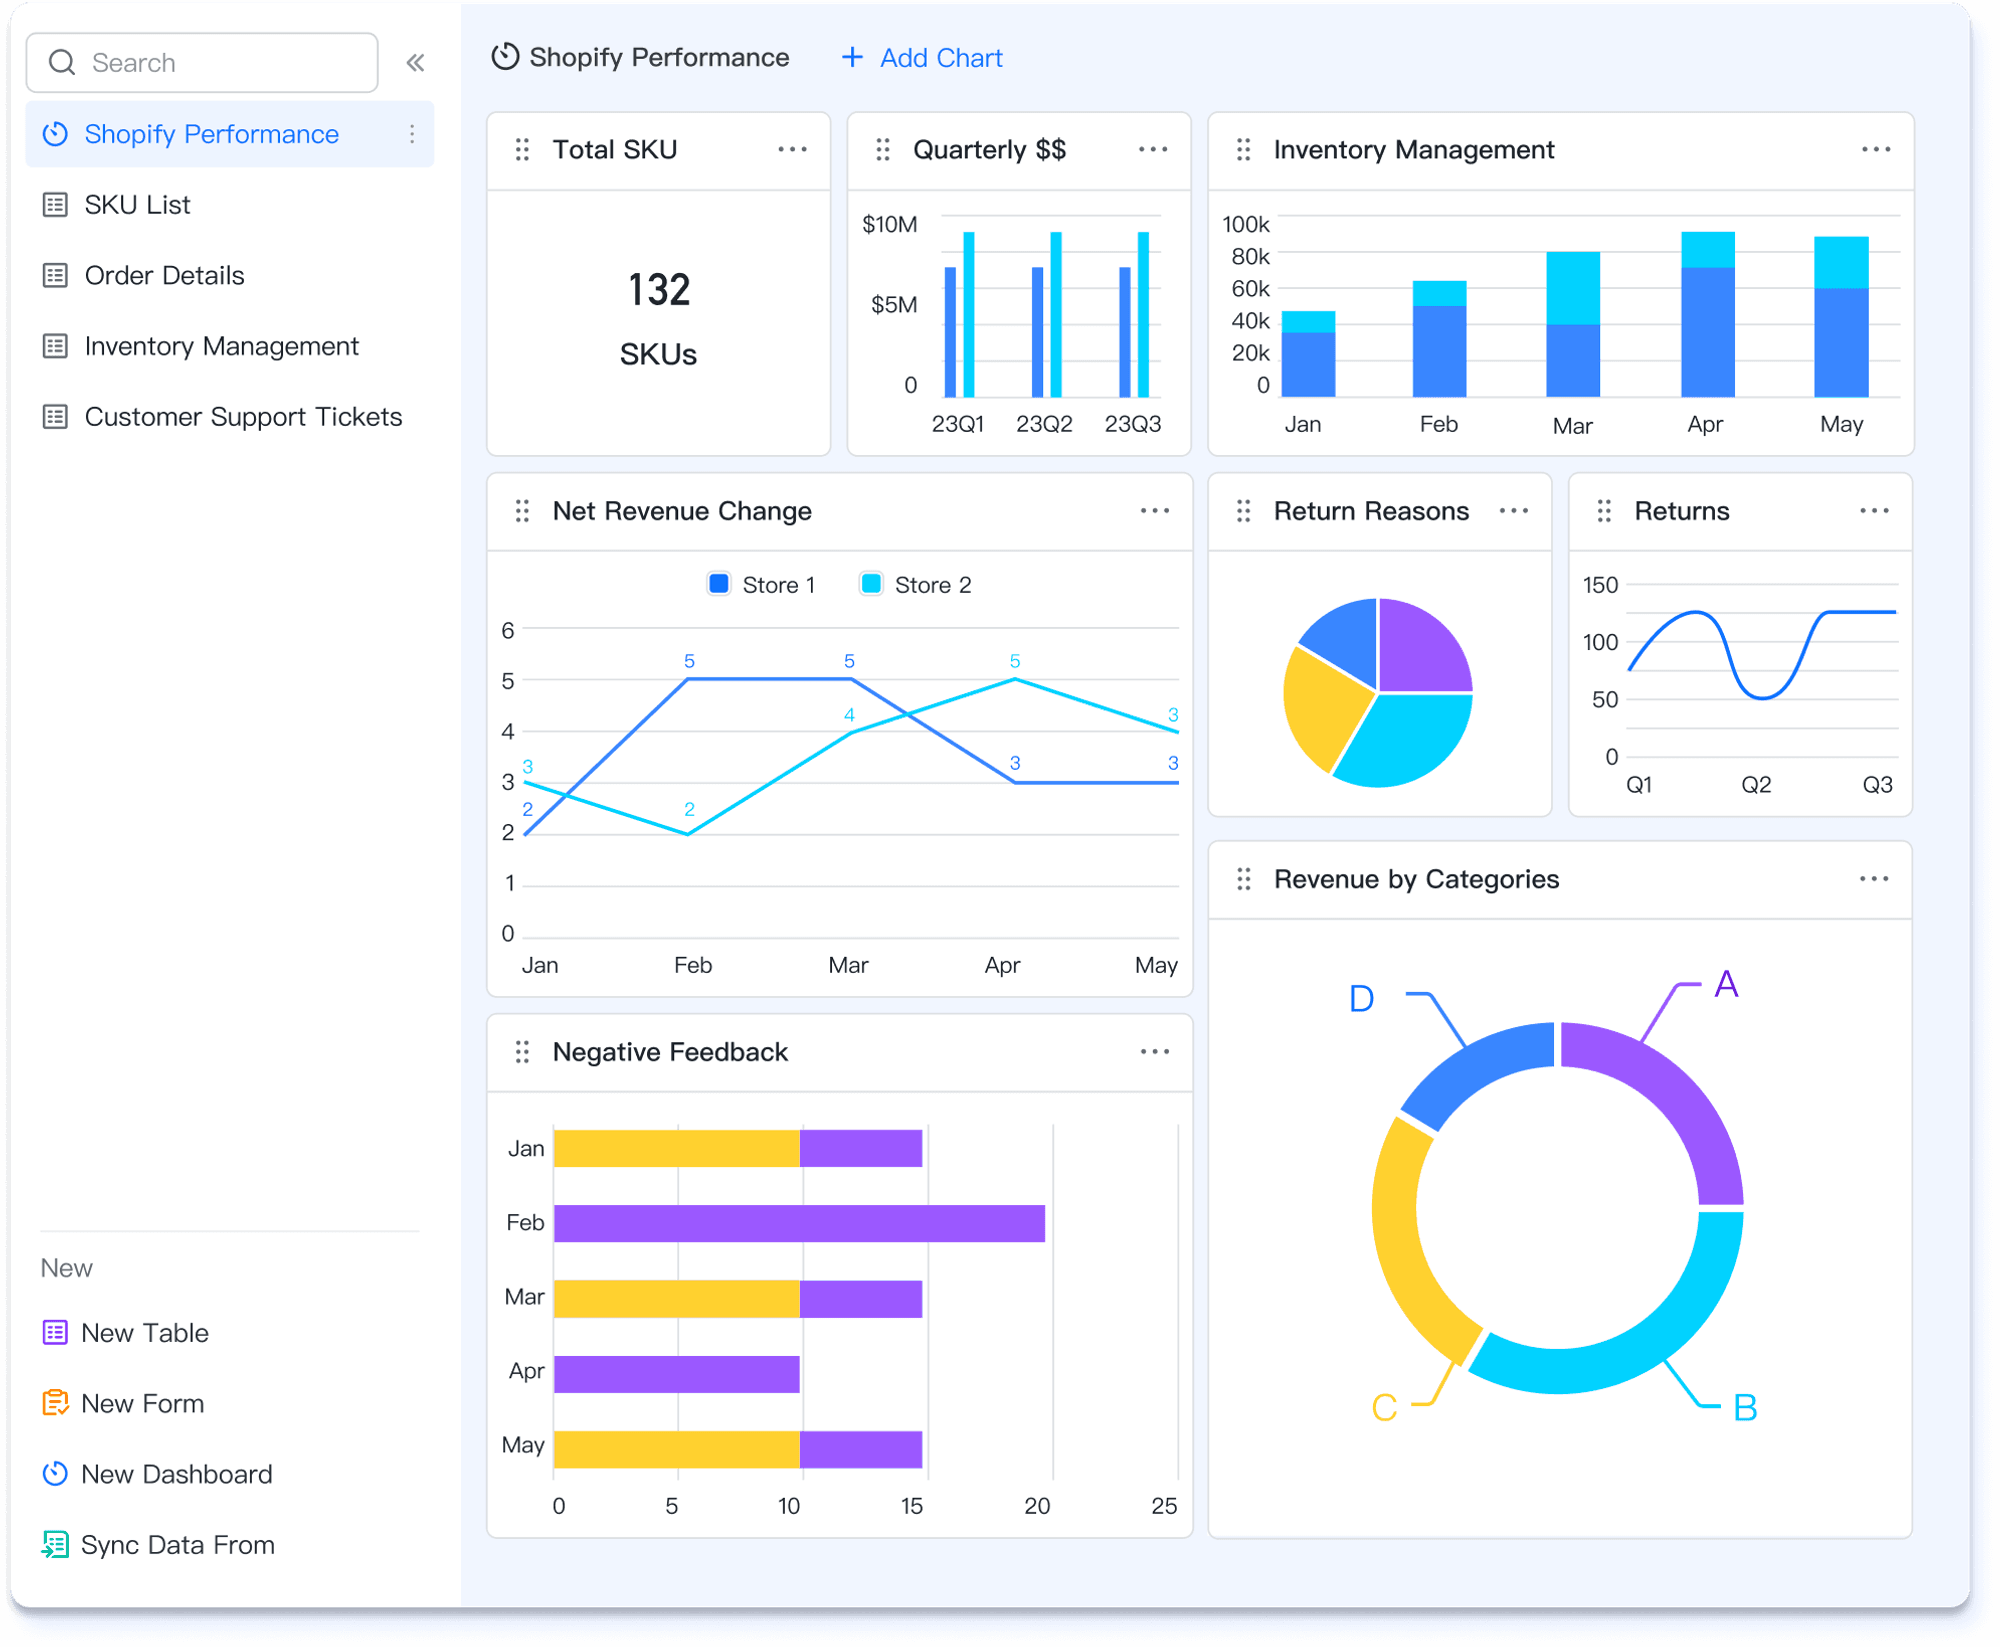The height and width of the screenshot is (1647, 2000).
Task: Toggle Store 2 legend swatch
Action: (x=871, y=584)
